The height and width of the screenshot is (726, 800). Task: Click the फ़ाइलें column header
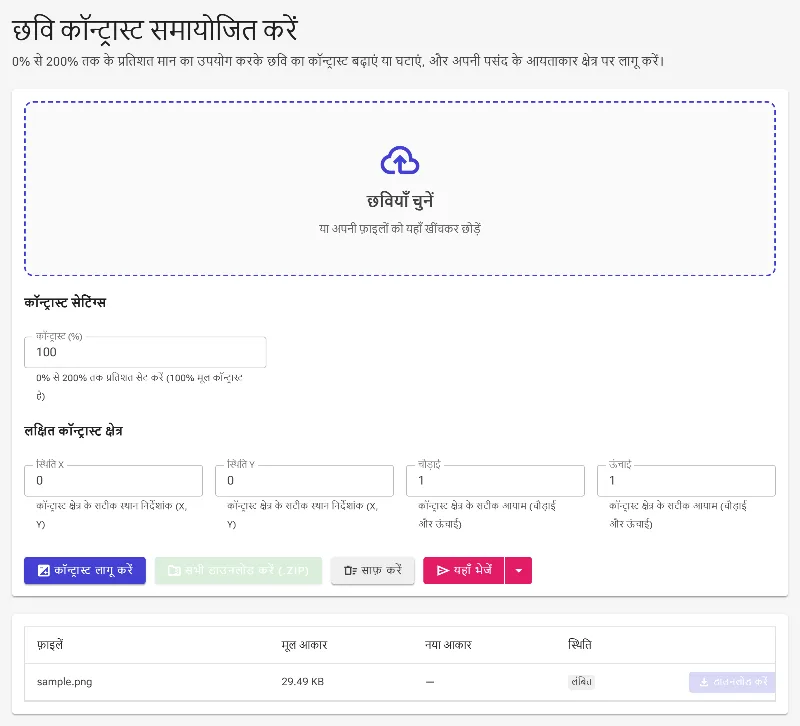point(50,645)
